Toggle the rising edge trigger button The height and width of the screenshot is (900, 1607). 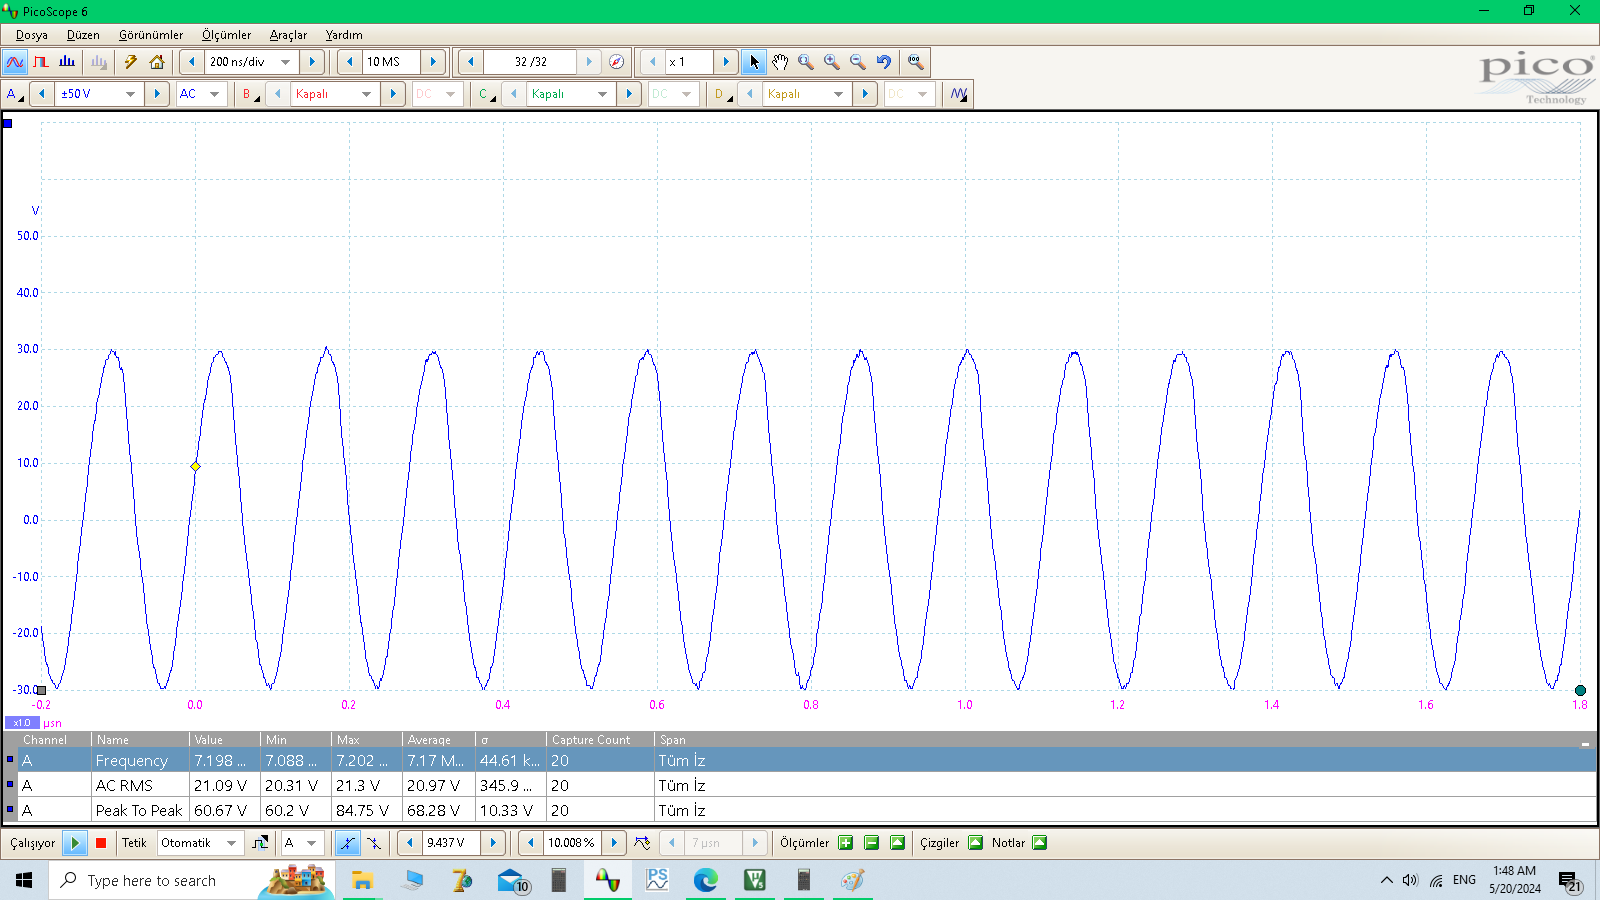[347, 843]
